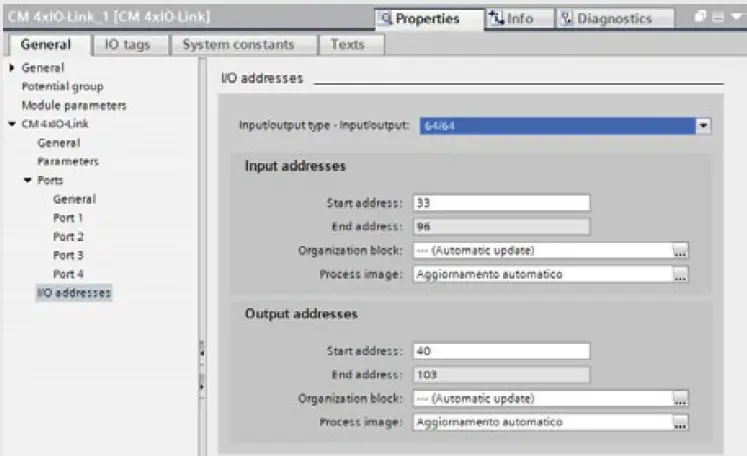The image size is (747, 456).
Task: Browse the output Process image
Action: (680, 422)
